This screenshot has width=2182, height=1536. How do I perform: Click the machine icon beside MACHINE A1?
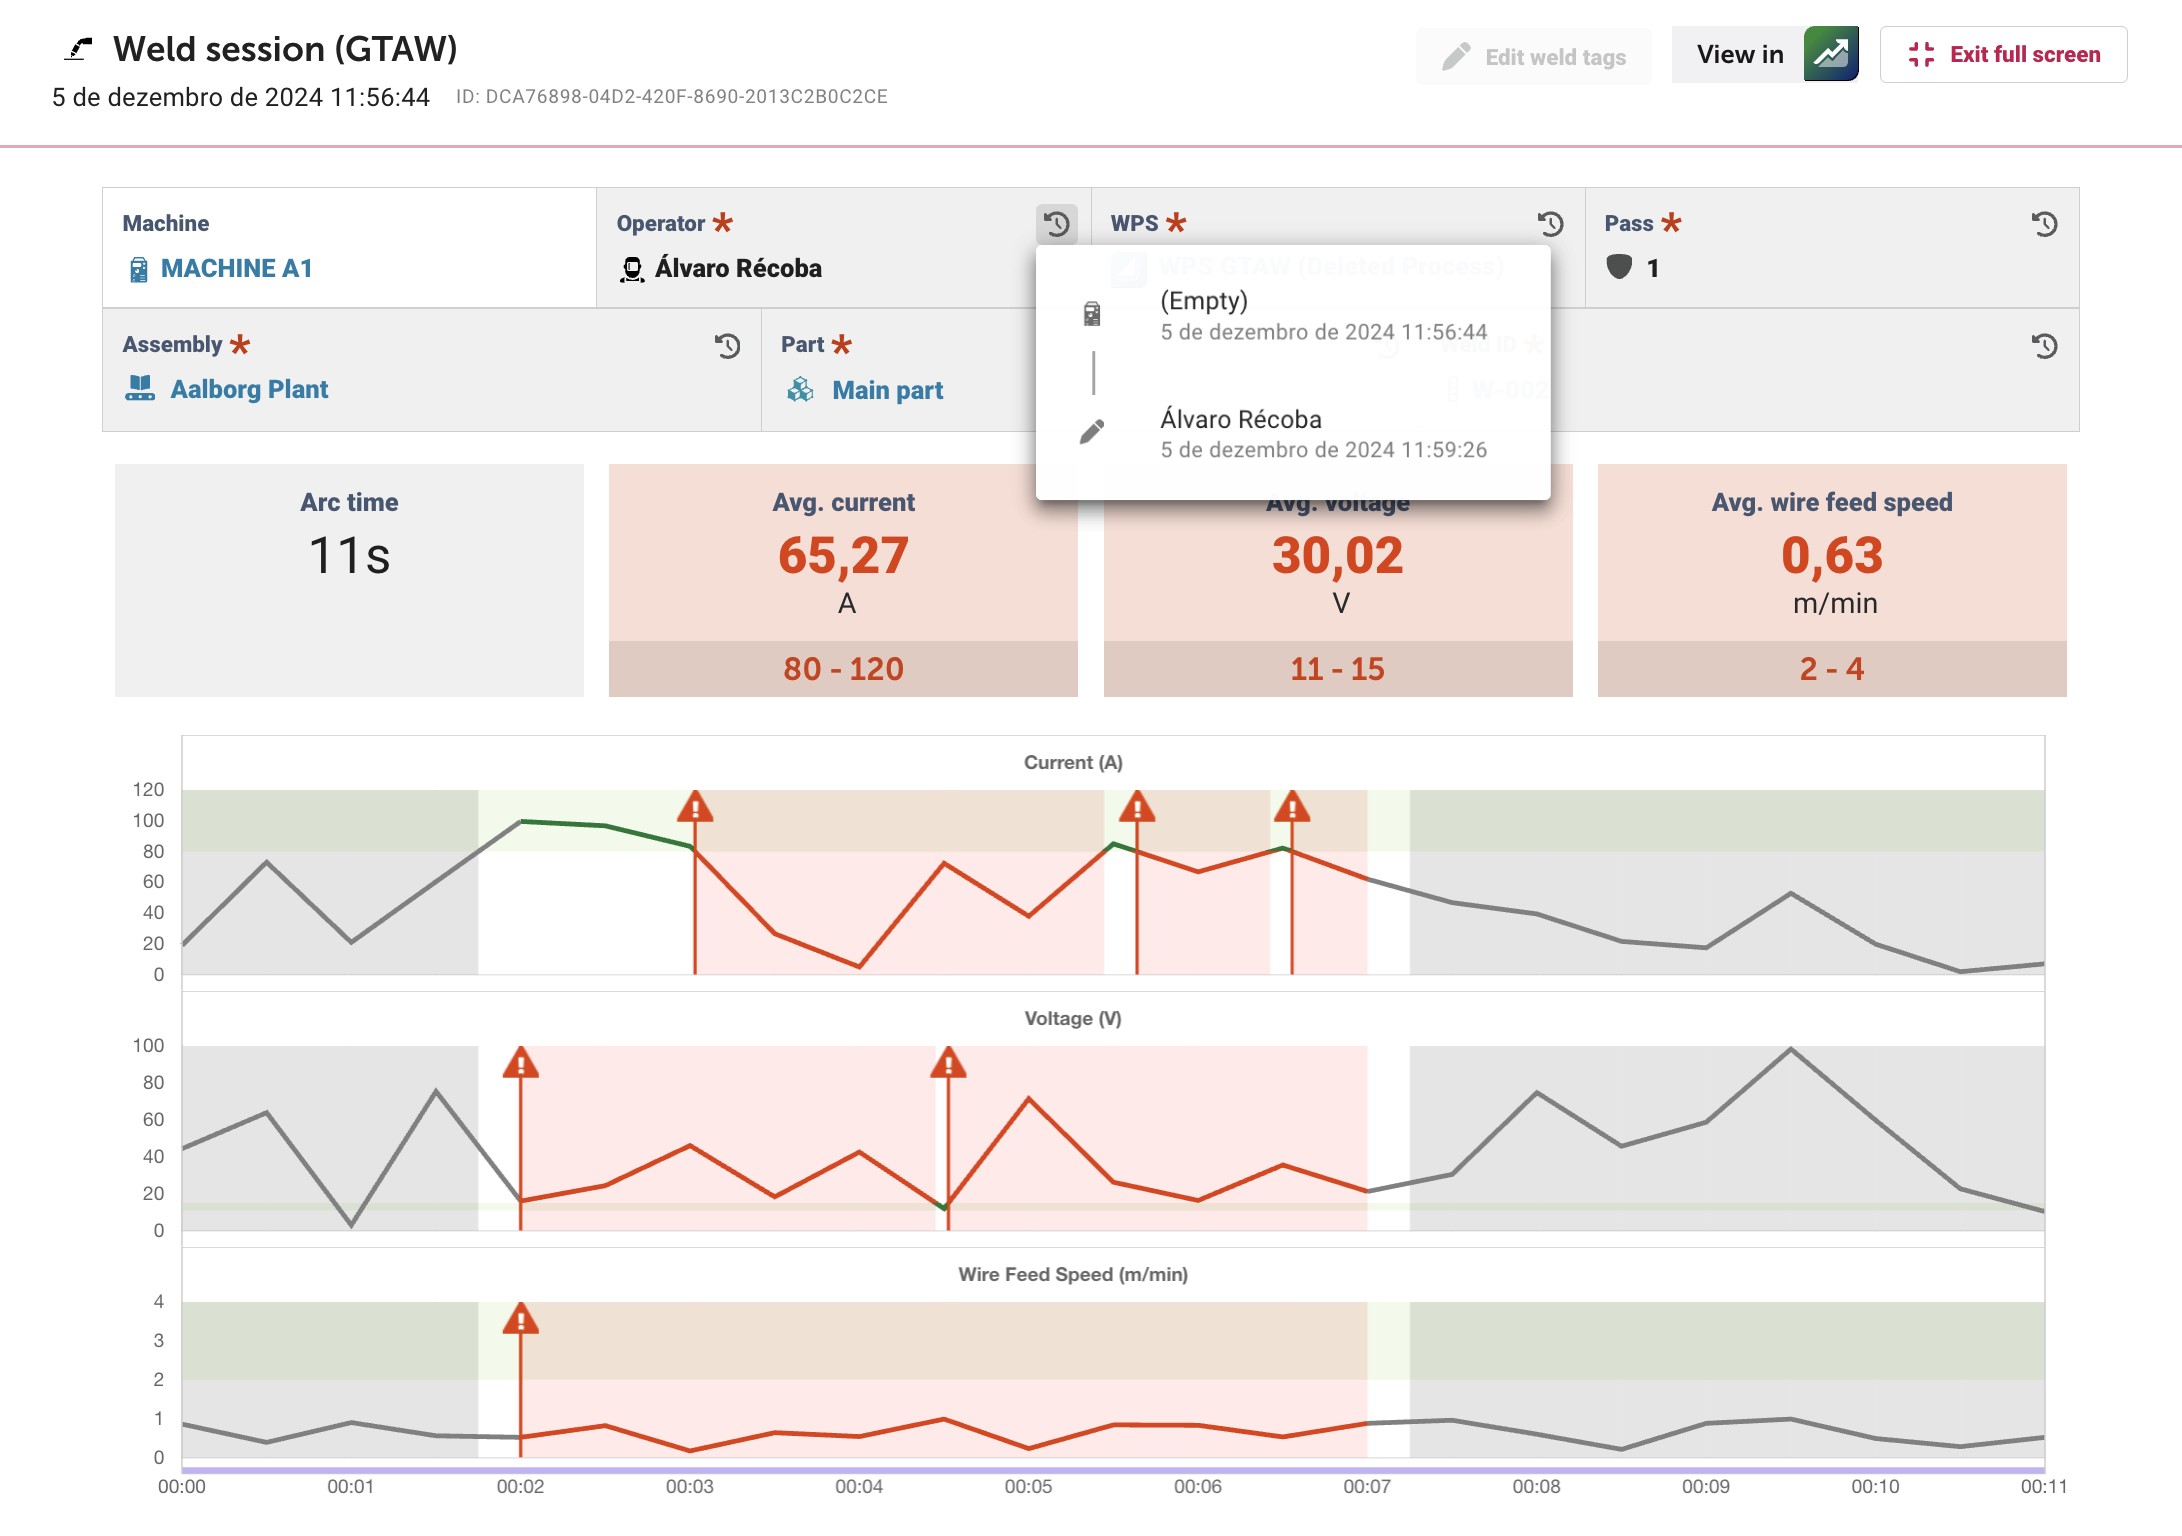(139, 269)
